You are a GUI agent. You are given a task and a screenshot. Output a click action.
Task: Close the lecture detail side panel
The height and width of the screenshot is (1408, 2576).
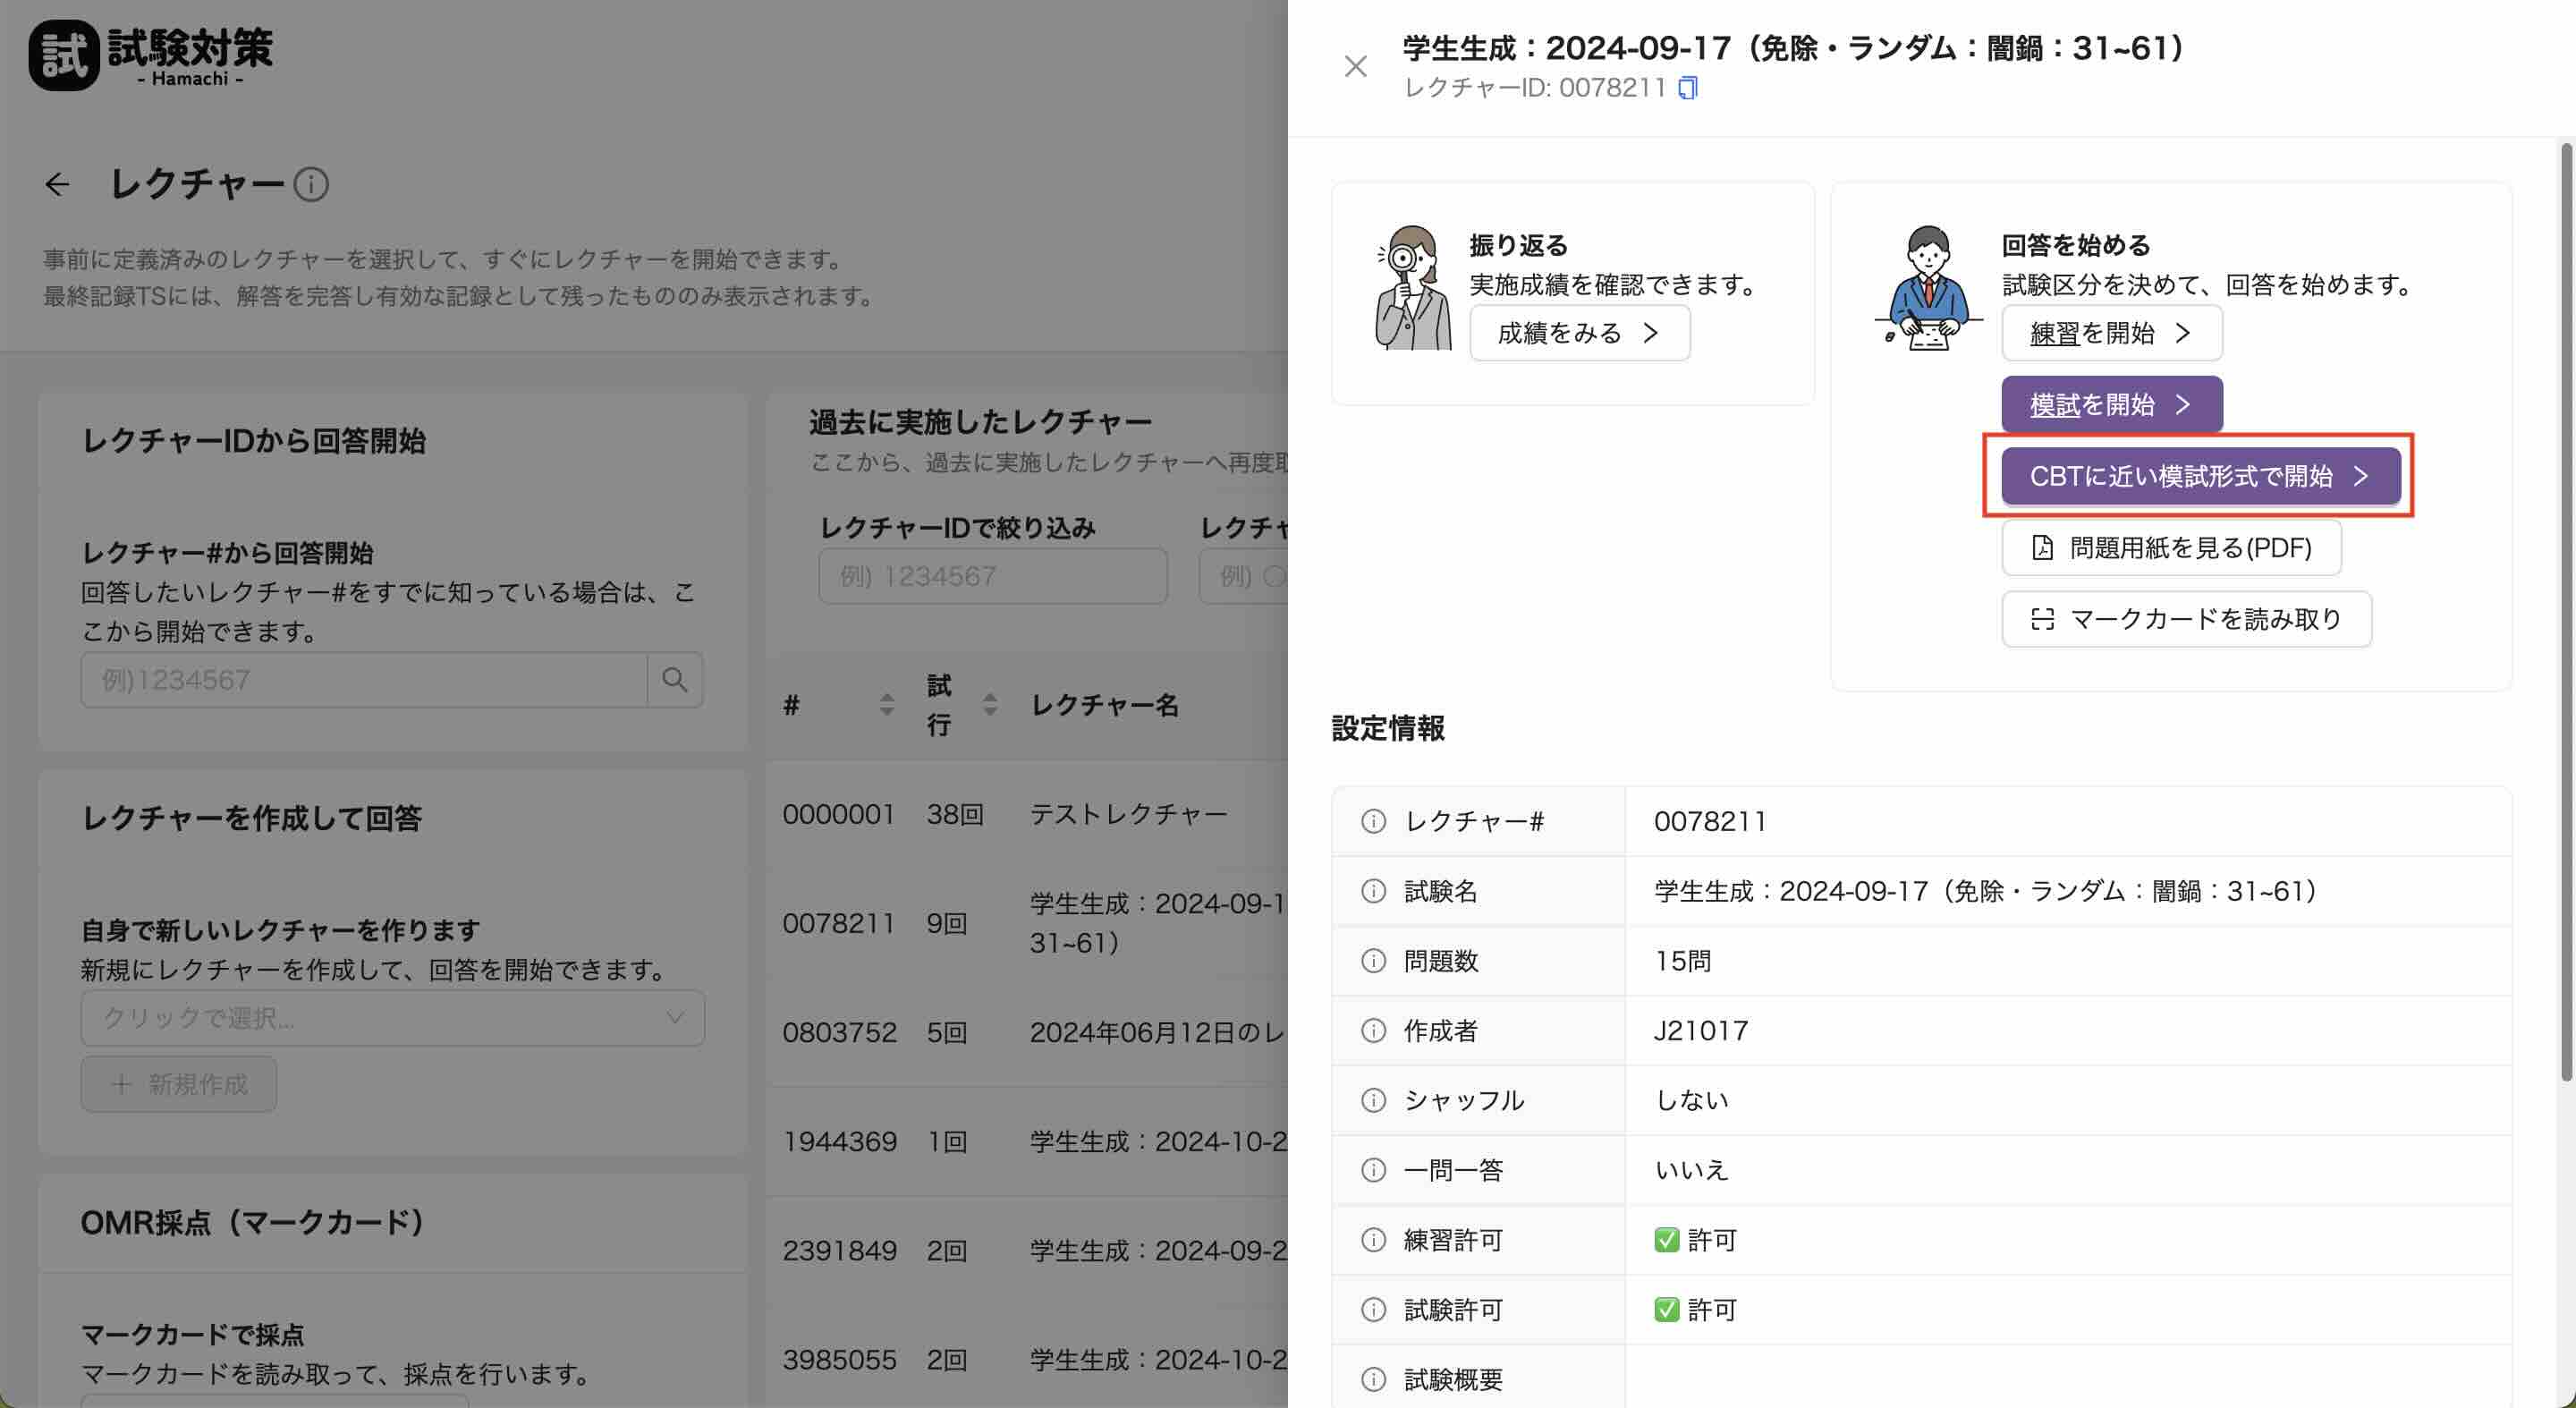pyautogui.click(x=1355, y=67)
